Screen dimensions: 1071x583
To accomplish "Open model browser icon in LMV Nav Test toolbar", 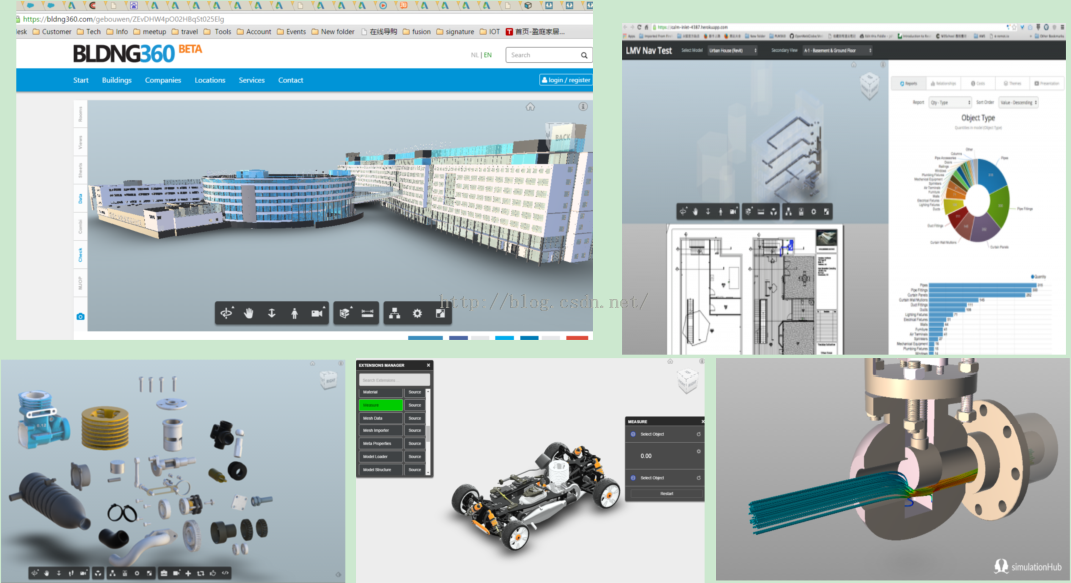I will 788,212.
